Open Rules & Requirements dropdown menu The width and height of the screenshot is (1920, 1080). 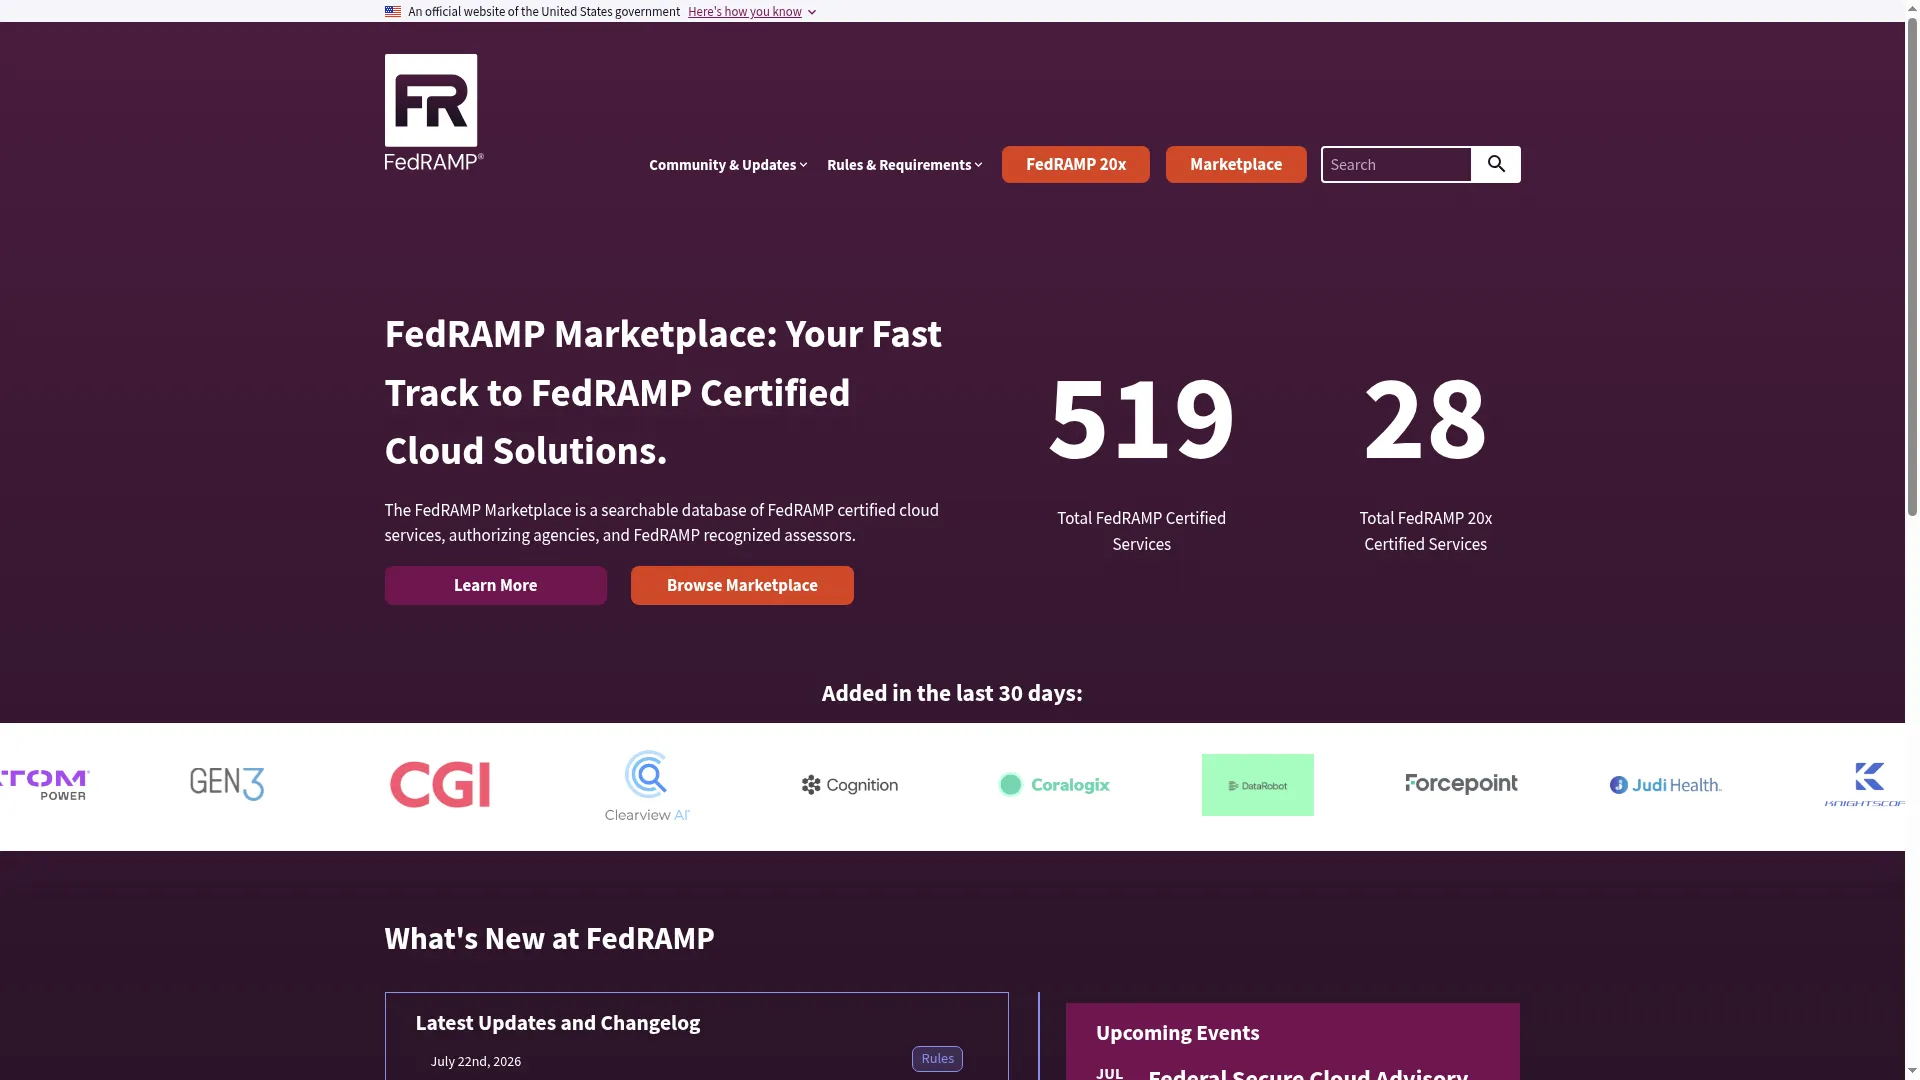tap(905, 165)
